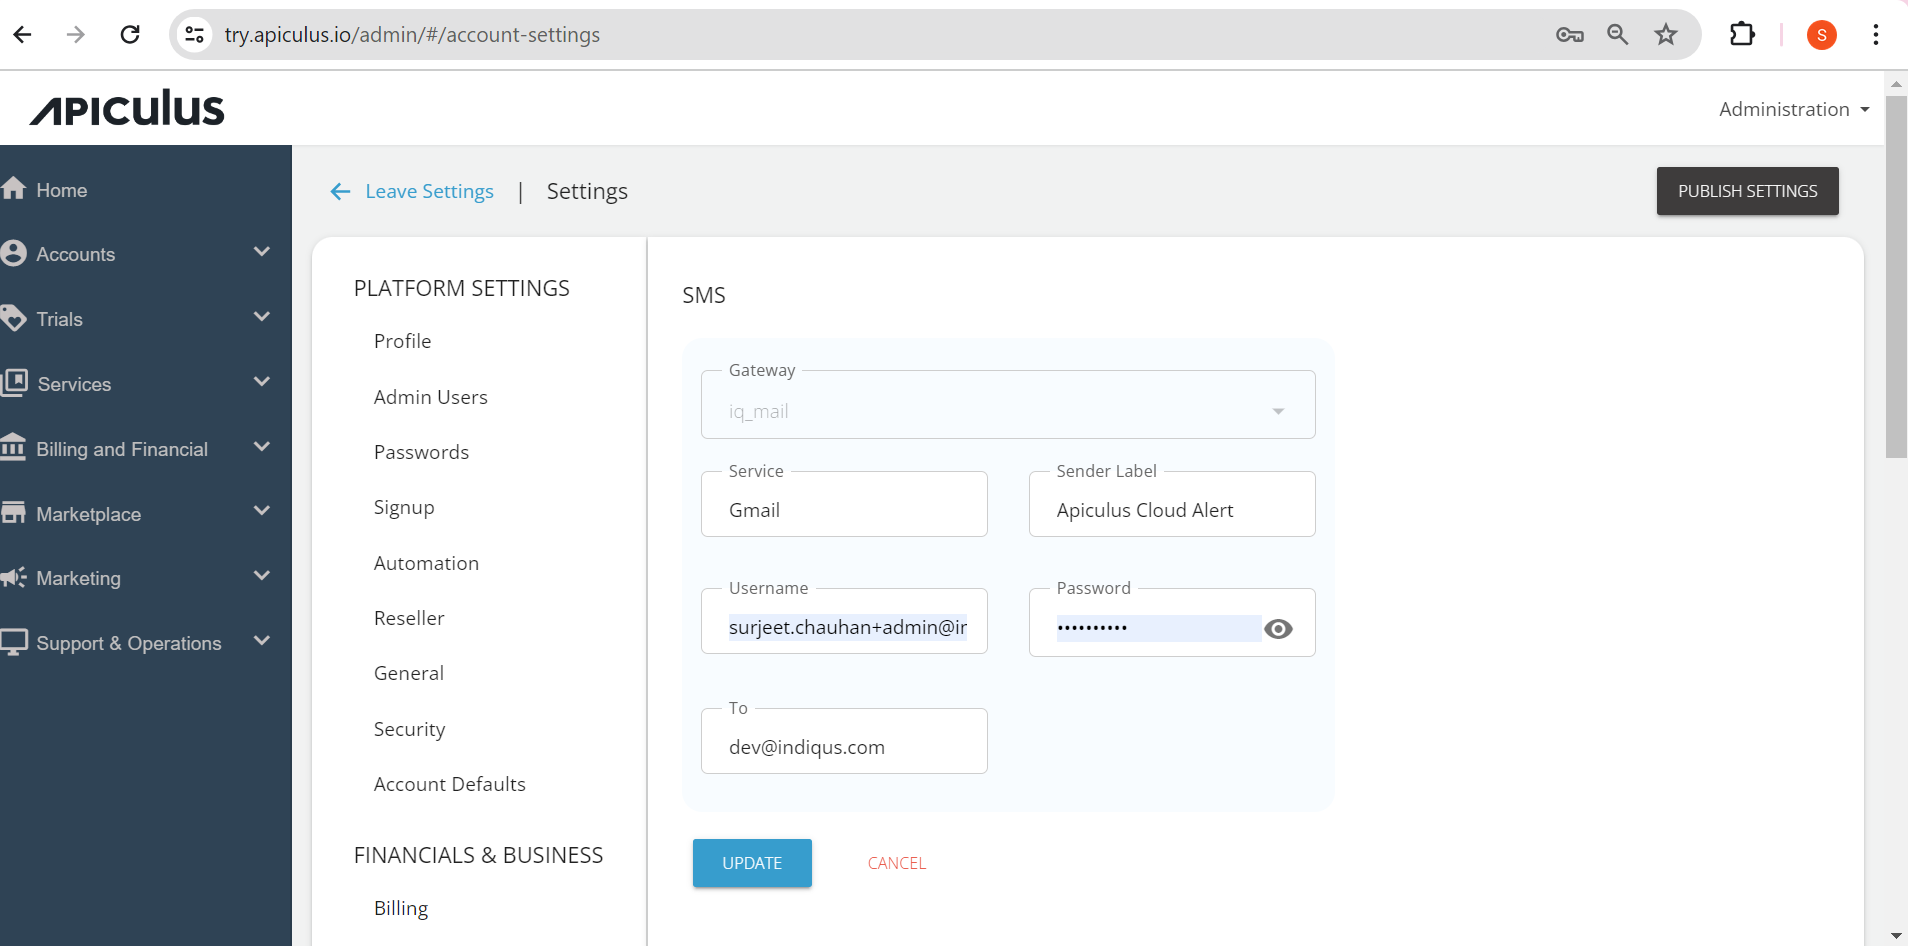
Task: Click the Services sidebar icon
Action: (14, 382)
